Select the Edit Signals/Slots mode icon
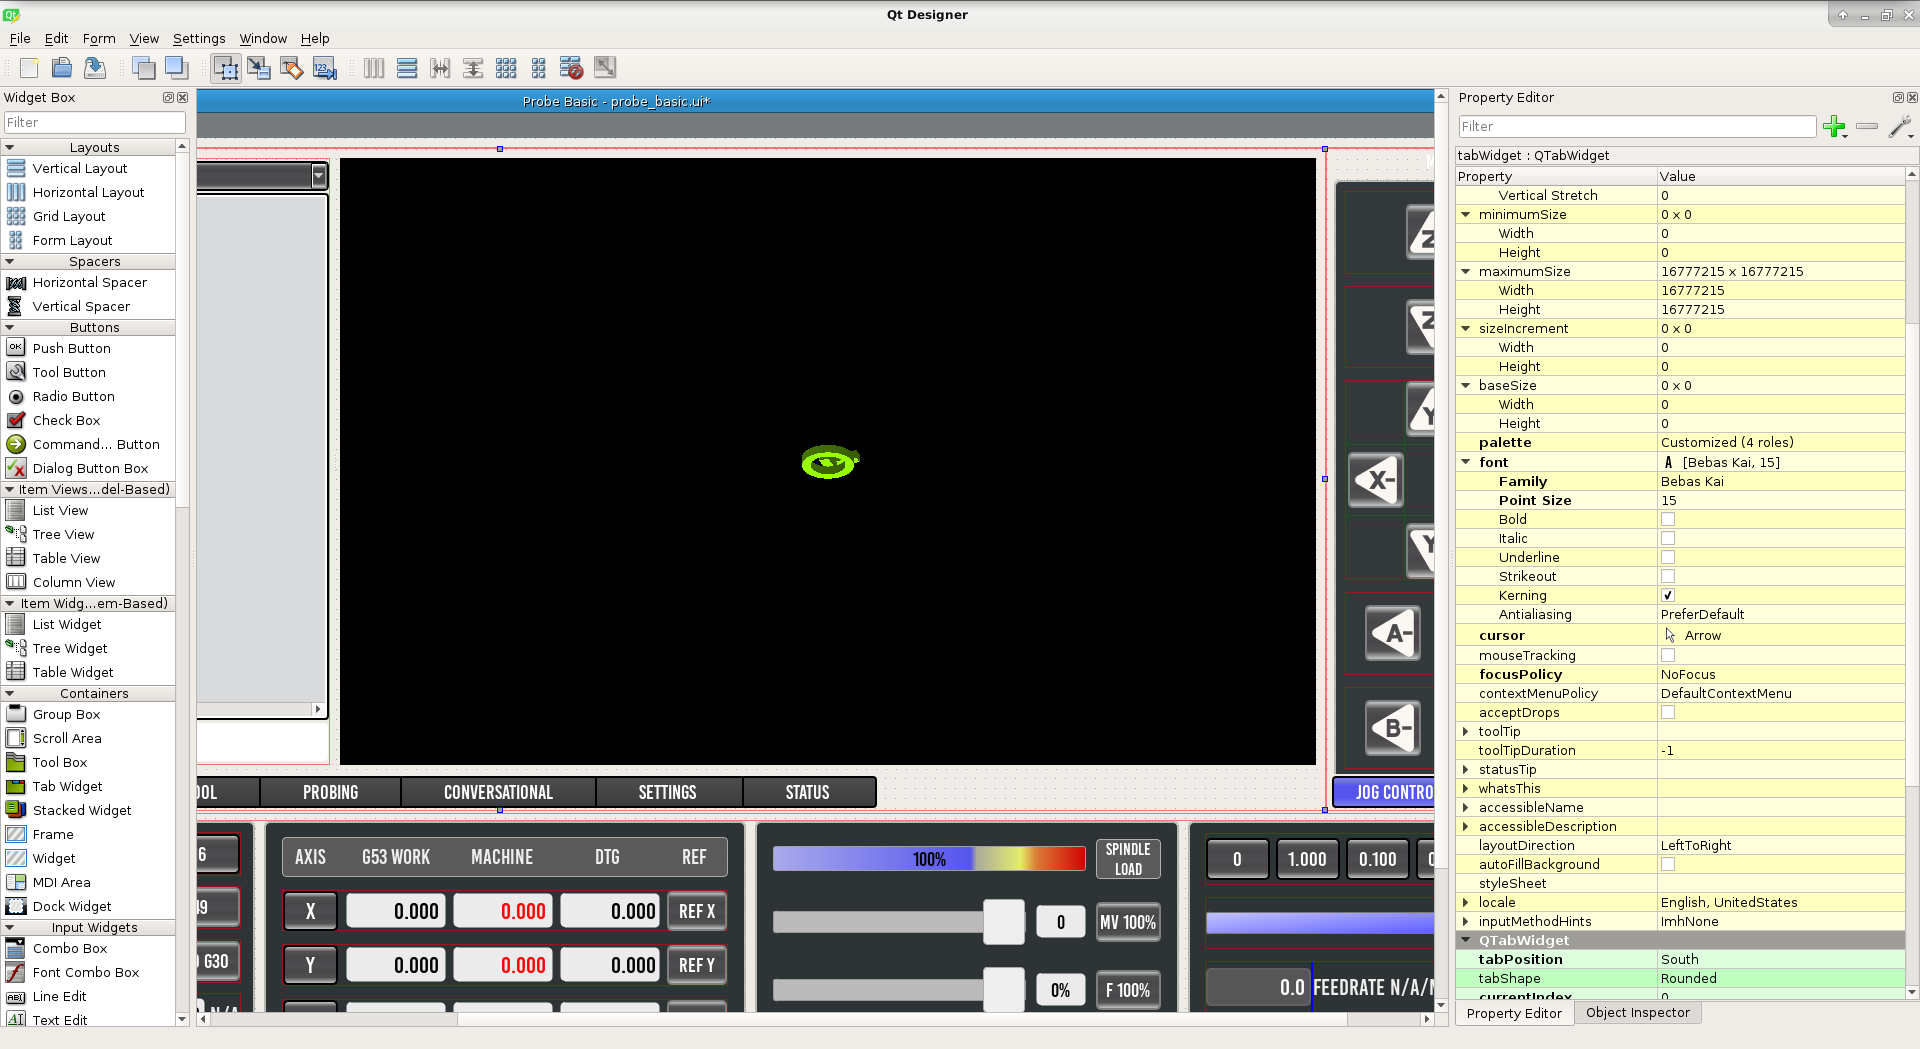Image resolution: width=1920 pixels, height=1049 pixels. tap(259, 68)
